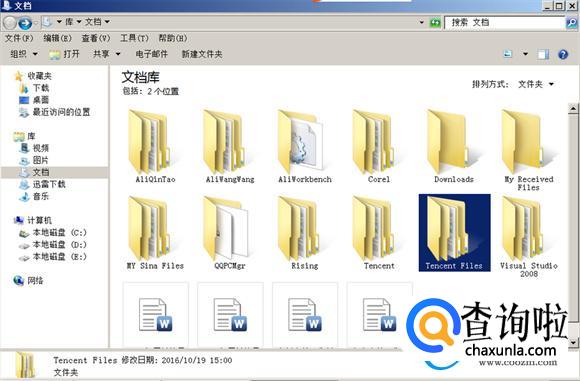The image size is (580, 381).
Task: Click the change view icon
Action: (508, 54)
